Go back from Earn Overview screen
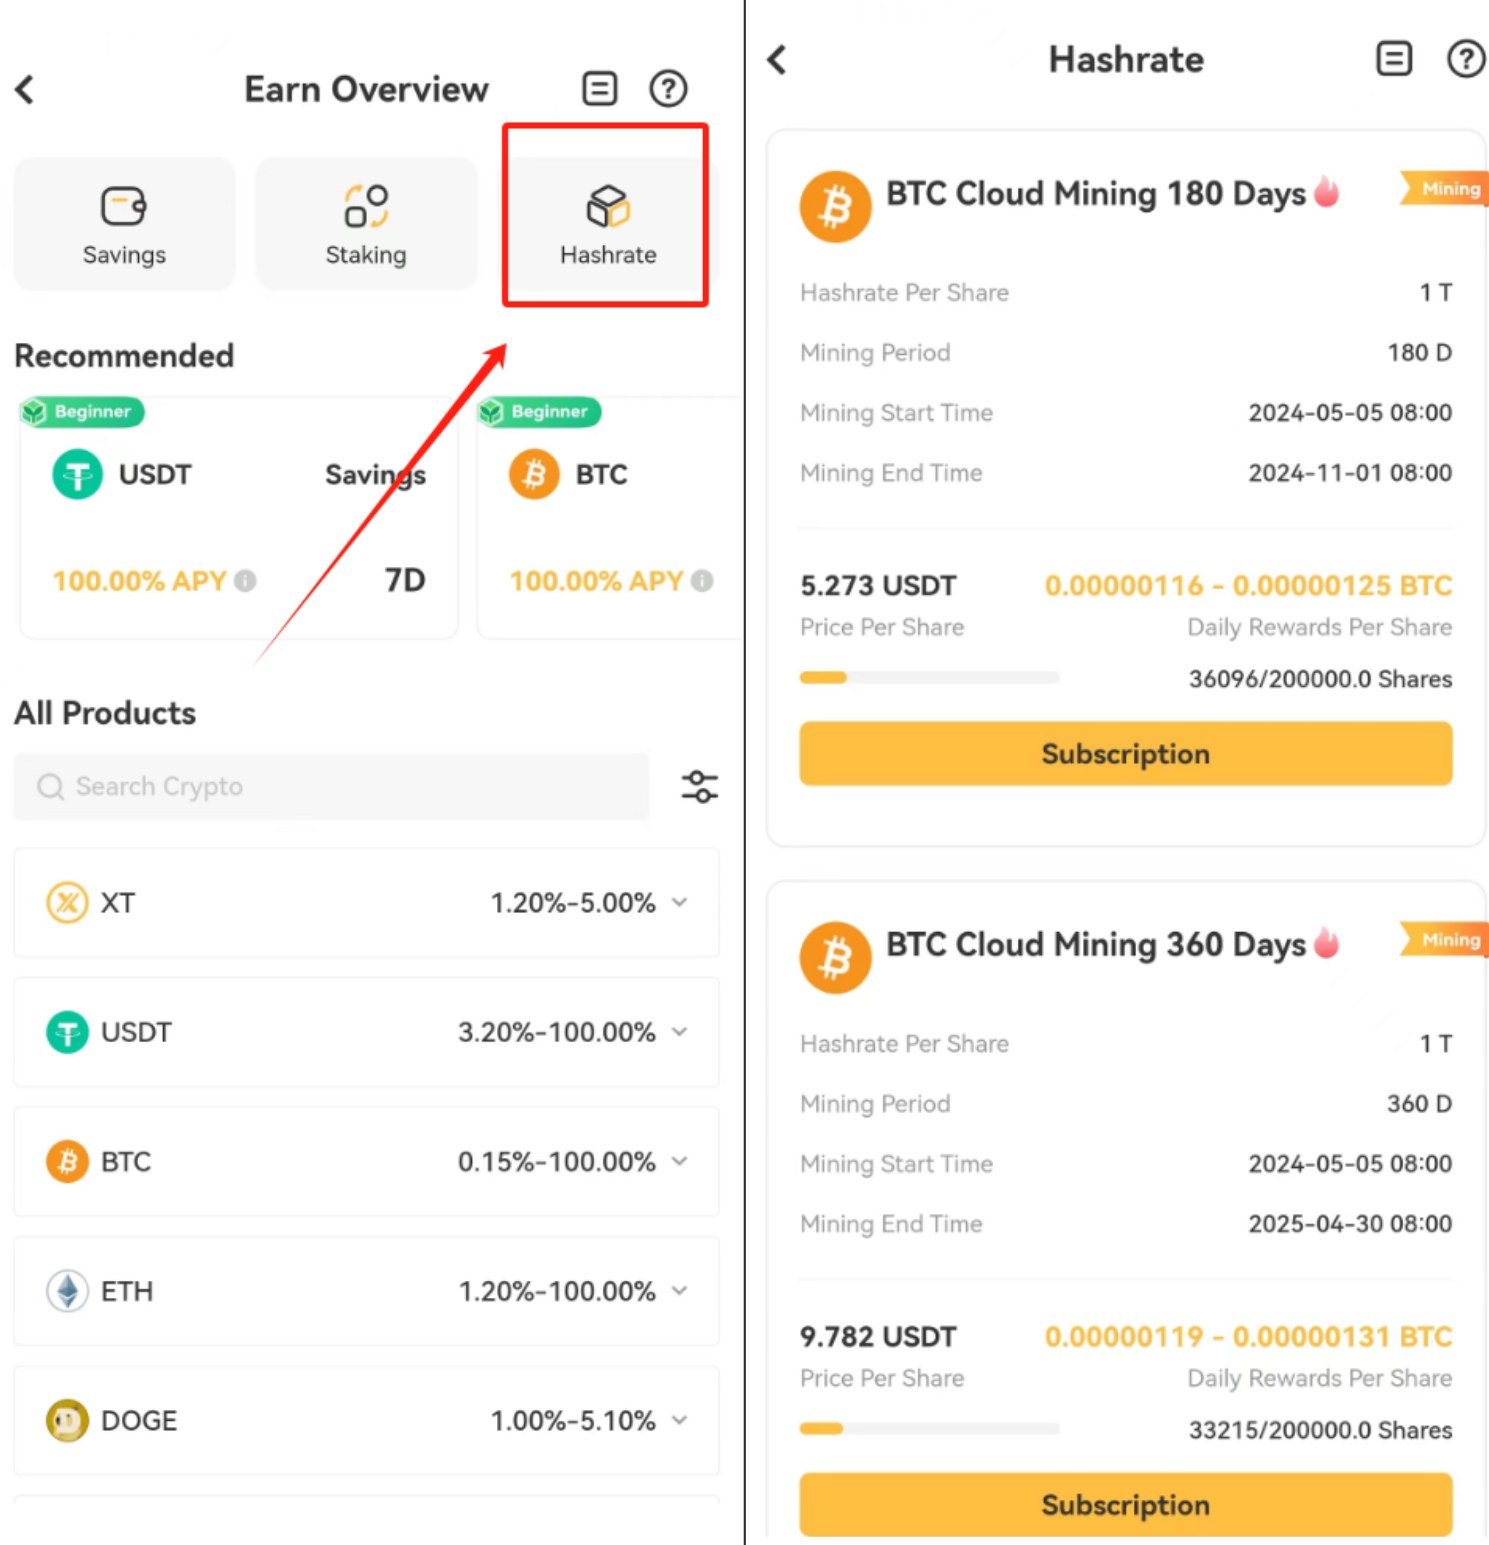1489x1545 pixels. click(x=26, y=89)
